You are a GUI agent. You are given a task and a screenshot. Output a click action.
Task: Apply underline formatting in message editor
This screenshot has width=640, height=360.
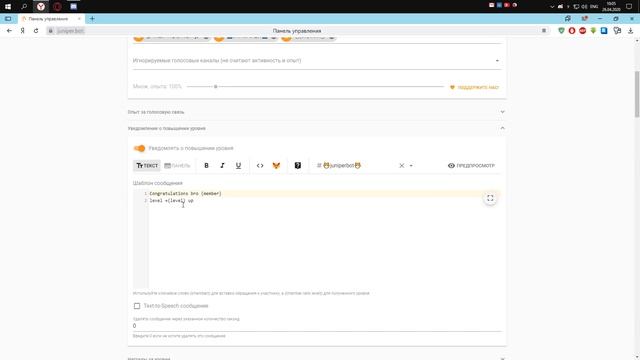(238, 166)
